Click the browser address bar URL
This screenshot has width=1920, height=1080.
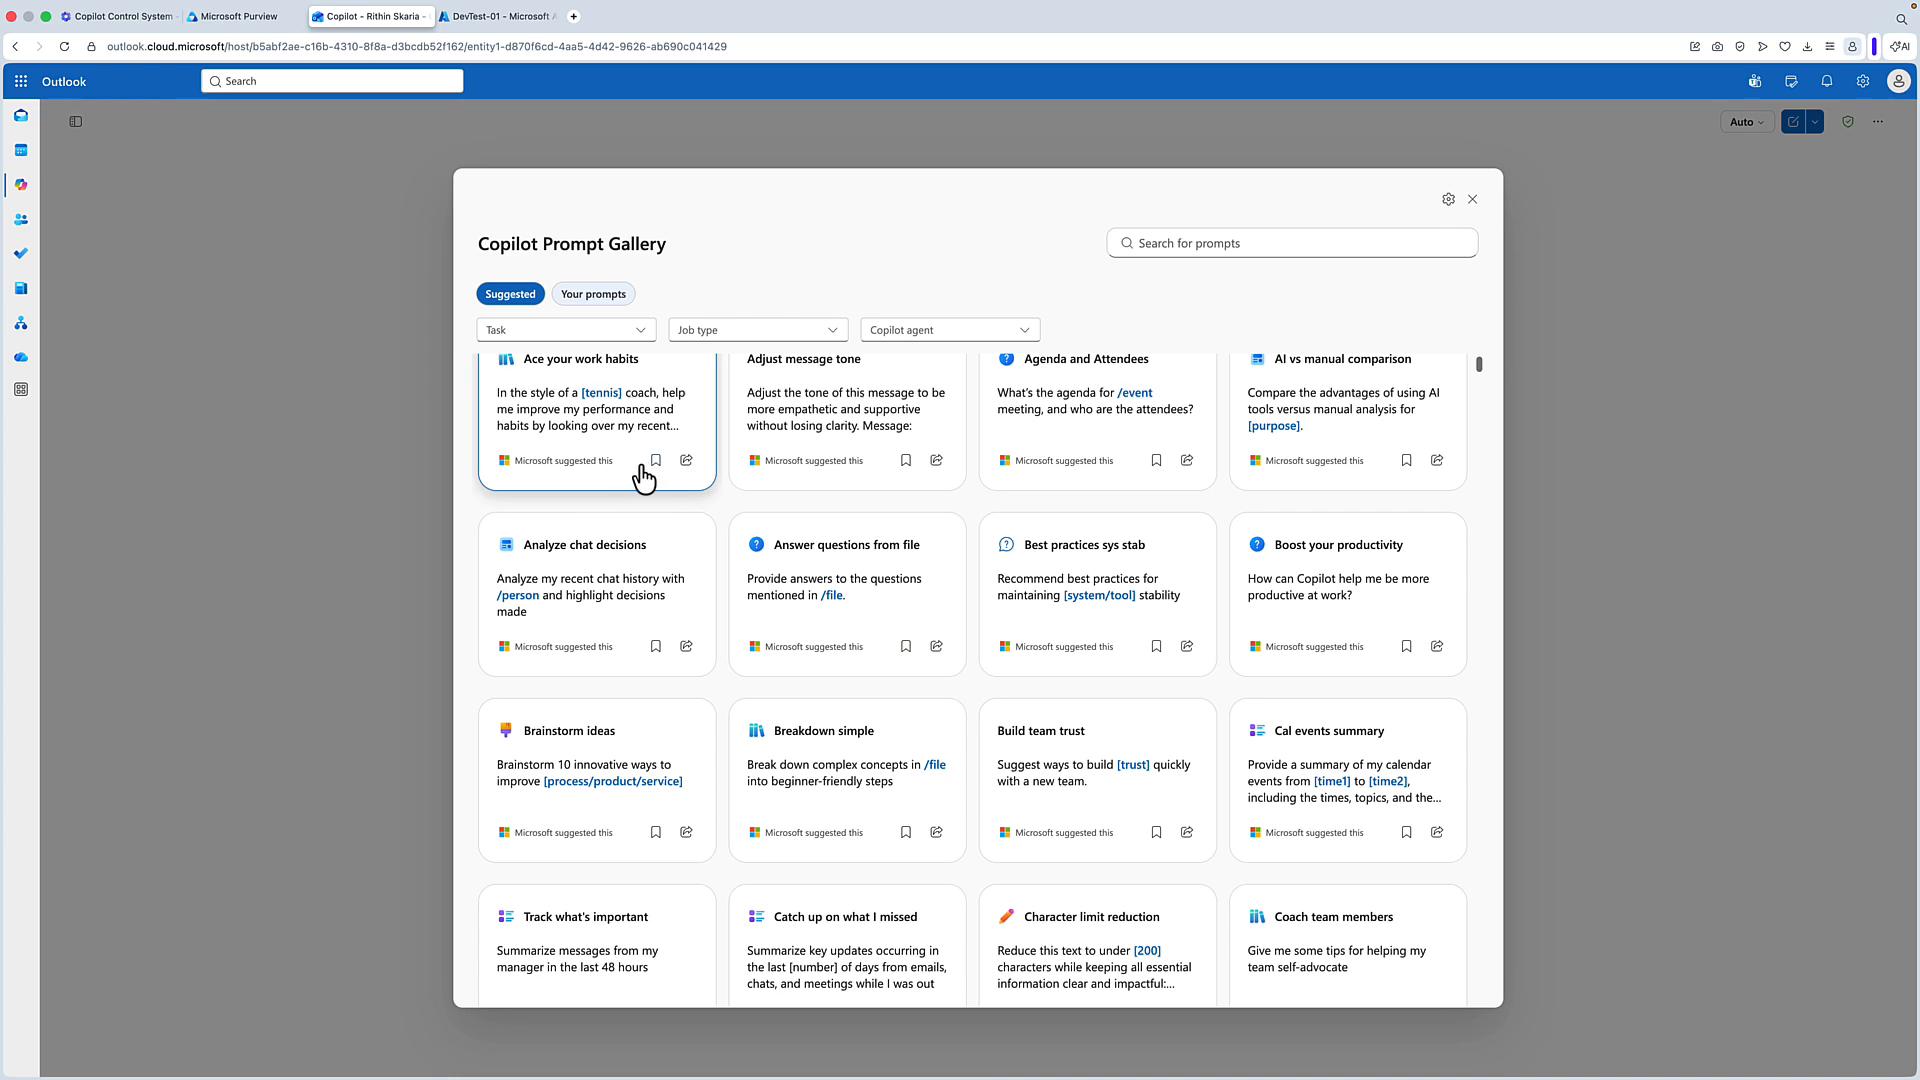(x=416, y=46)
